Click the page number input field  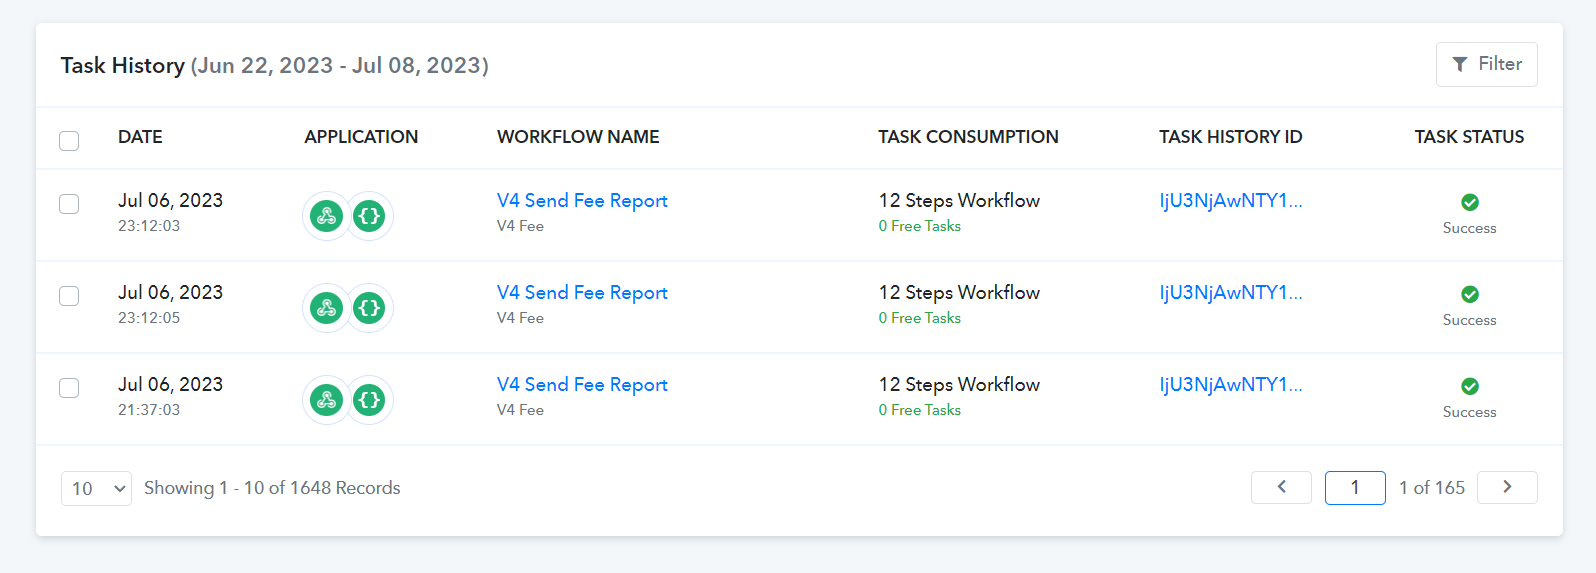1354,487
